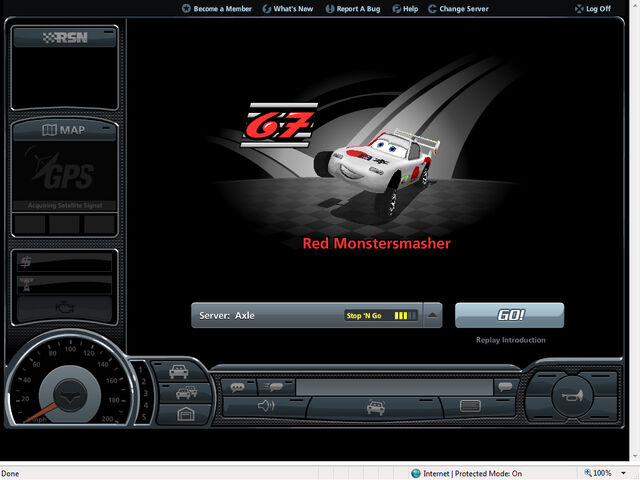Image resolution: width=640 pixels, height=480 pixels.
Task: Click the Stop 'N Go status label
Action: (364, 316)
